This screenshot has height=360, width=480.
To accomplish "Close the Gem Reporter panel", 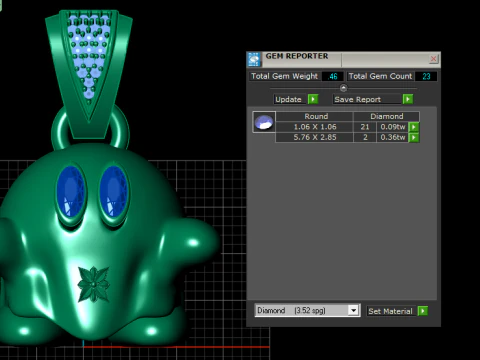I will [433, 59].
